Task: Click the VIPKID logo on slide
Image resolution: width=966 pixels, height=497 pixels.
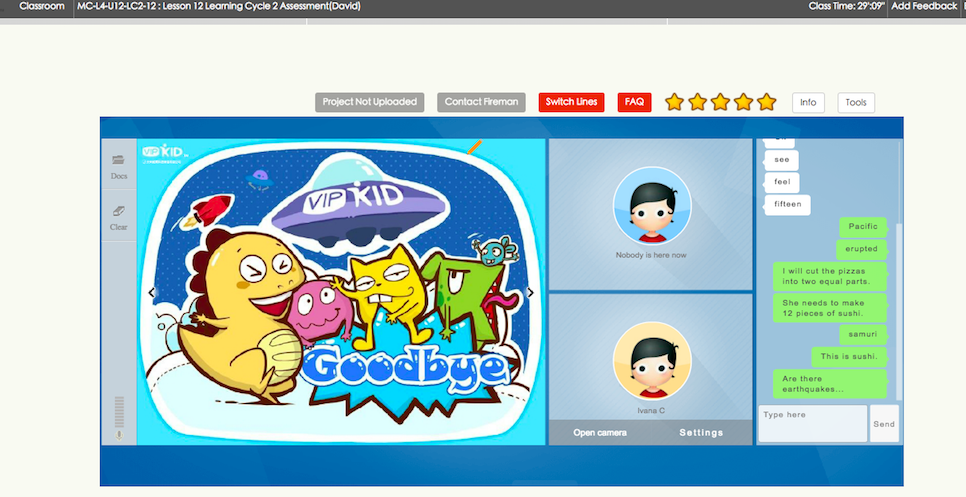Action: [163, 153]
